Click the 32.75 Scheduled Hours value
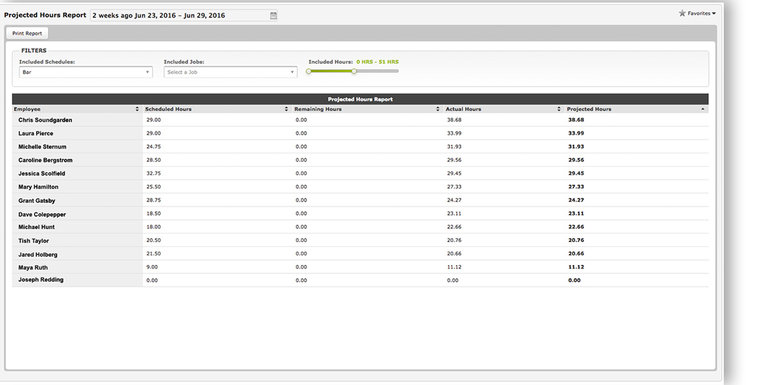The width and height of the screenshot is (770, 385). [x=154, y=173]
